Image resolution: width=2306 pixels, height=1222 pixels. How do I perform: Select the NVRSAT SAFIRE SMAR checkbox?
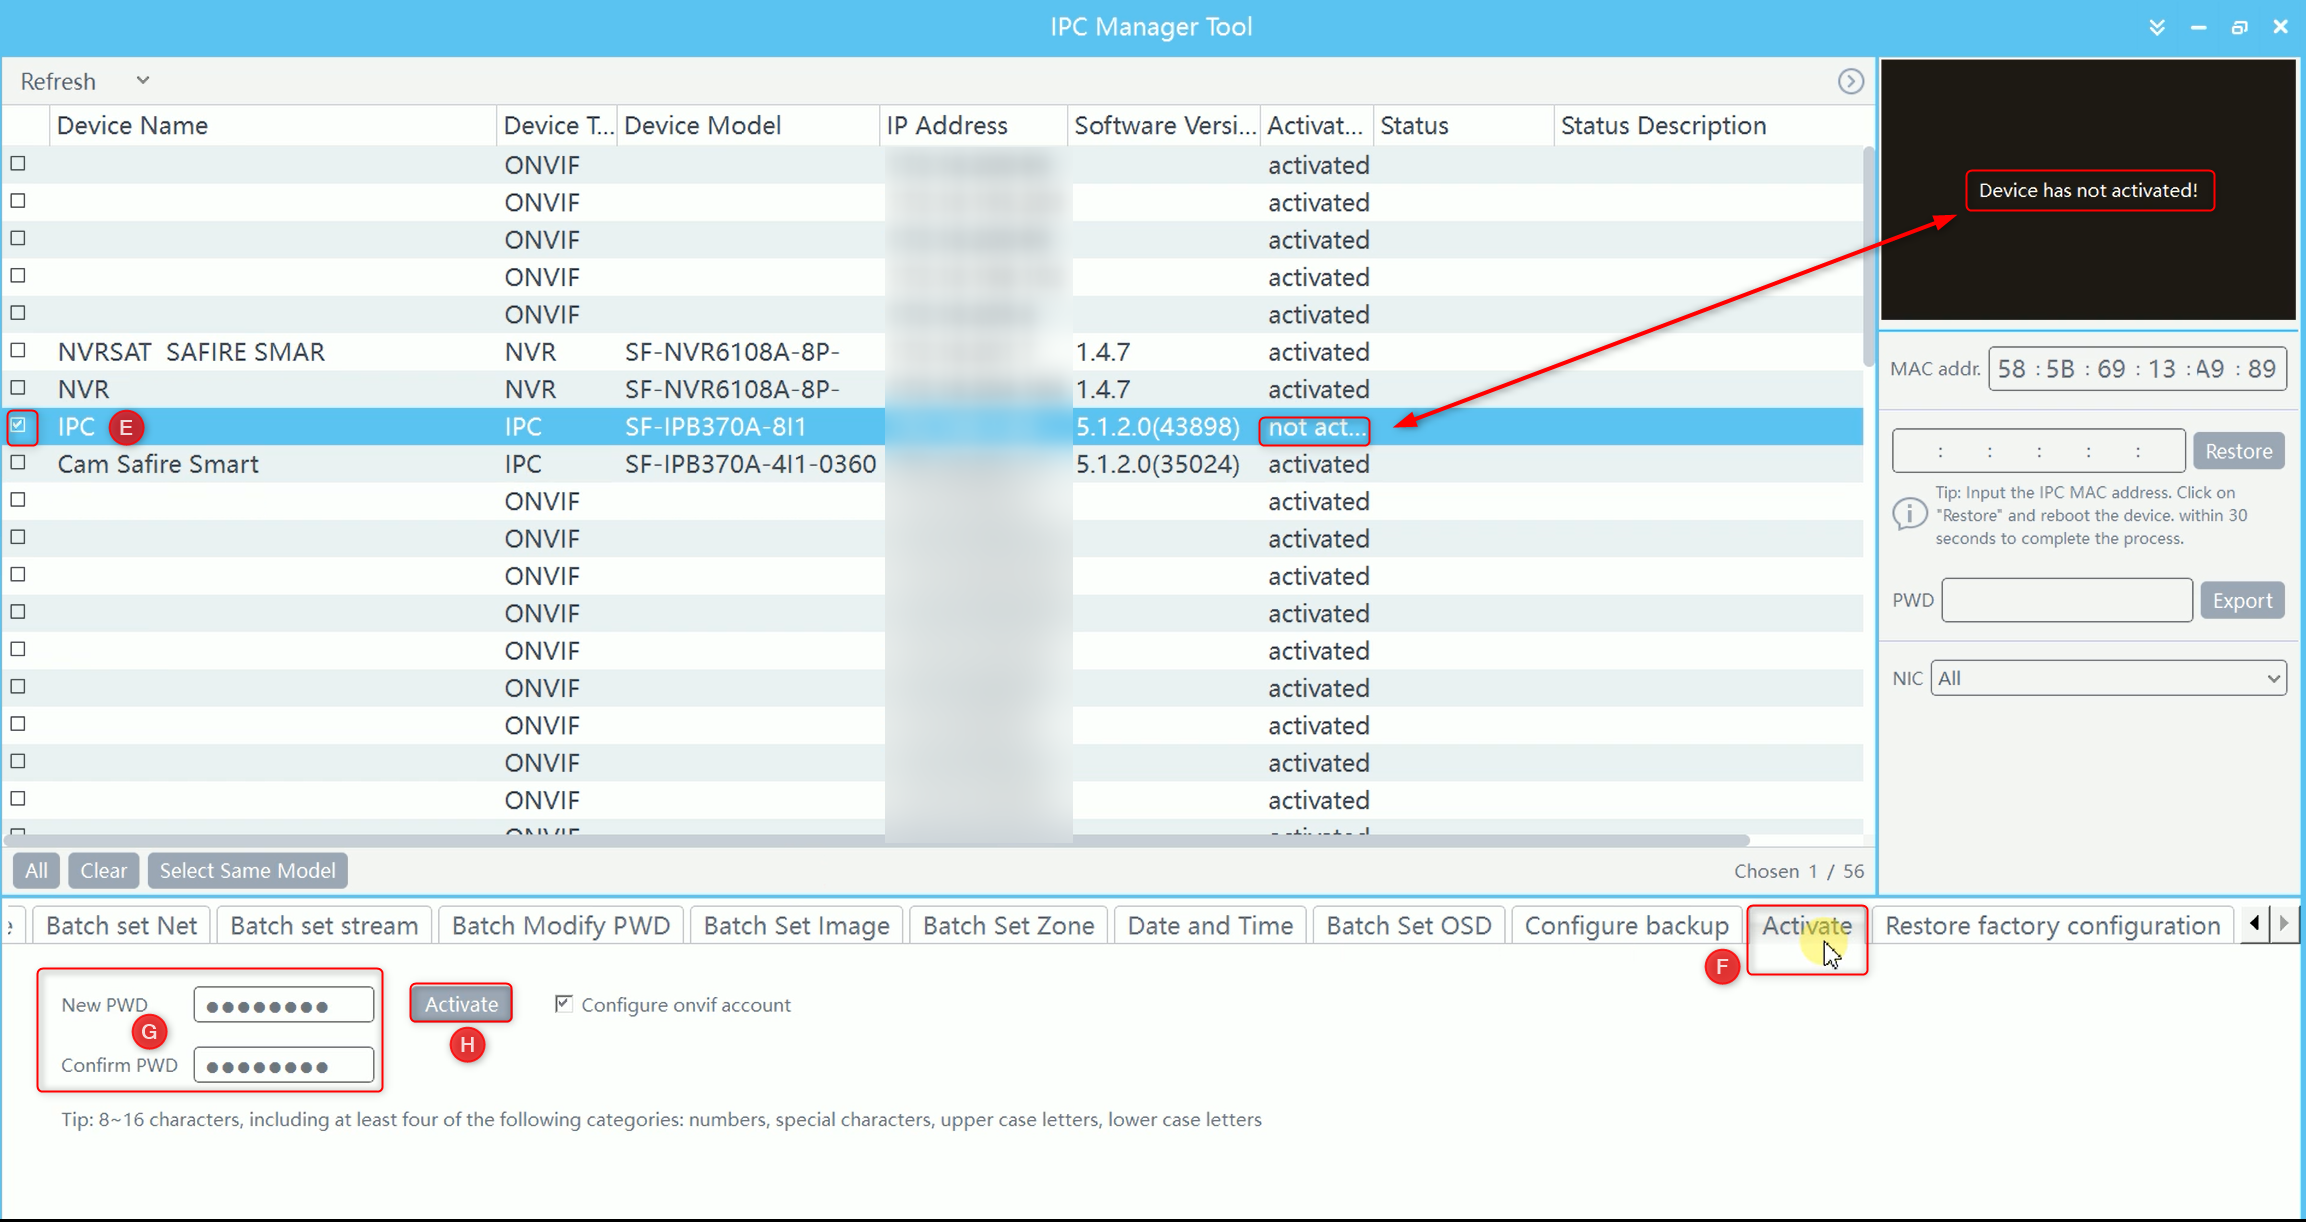19,351
